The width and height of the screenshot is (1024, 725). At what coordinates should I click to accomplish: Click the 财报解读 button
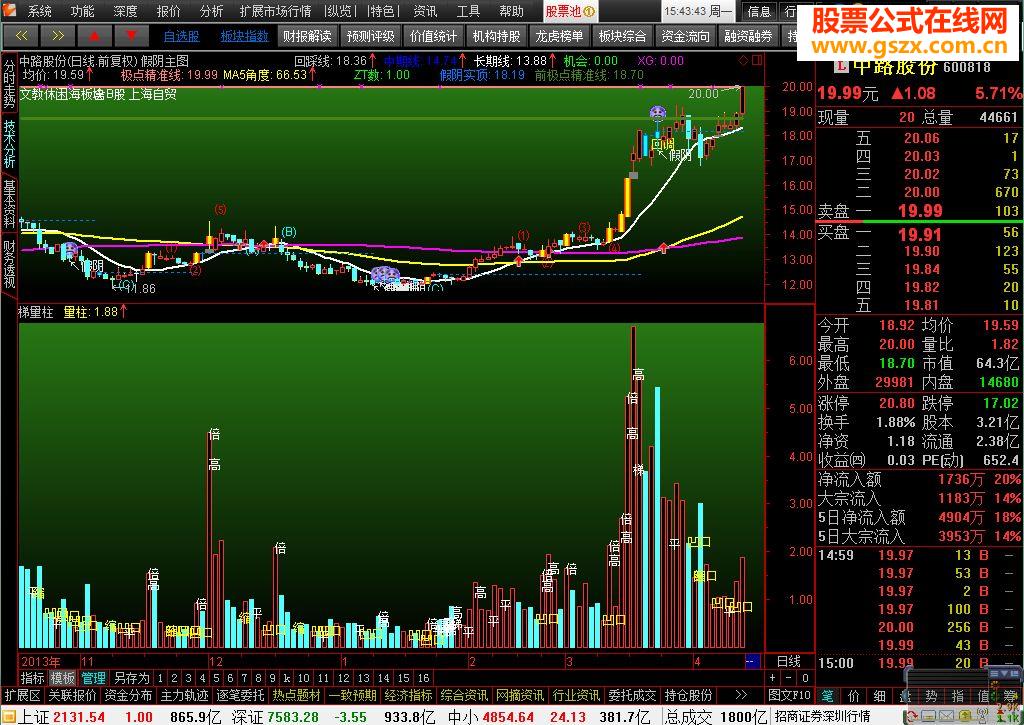pyautogui.click(x=307, y=37)
